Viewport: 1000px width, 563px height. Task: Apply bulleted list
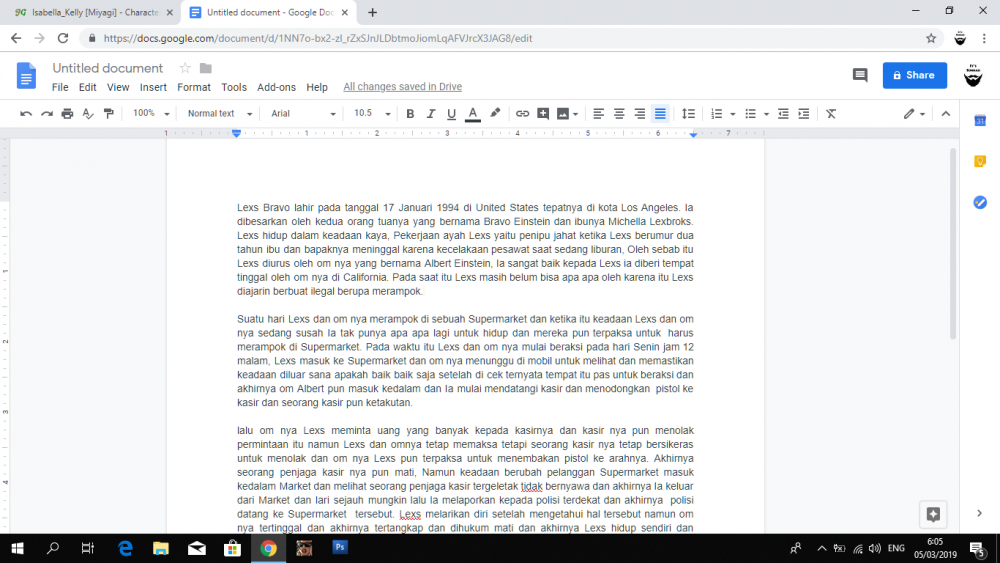tap(751, 113)
